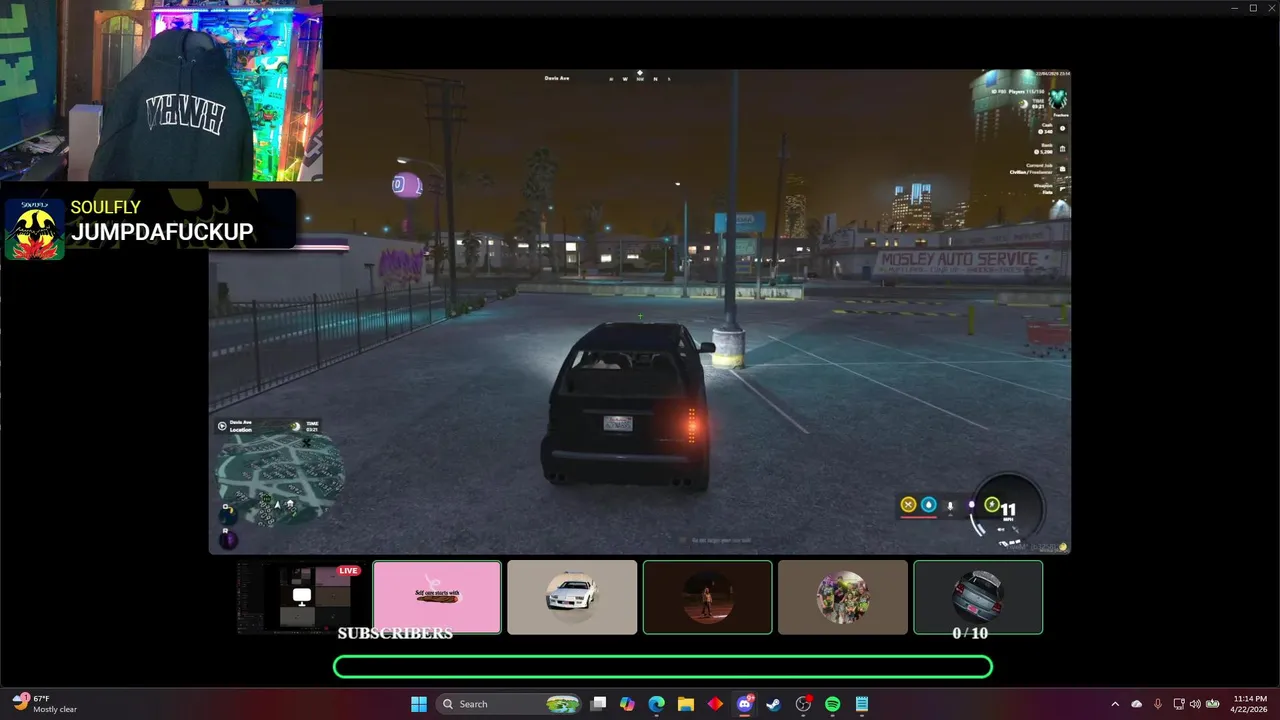Select the standing person avatar card

point(707,597)
